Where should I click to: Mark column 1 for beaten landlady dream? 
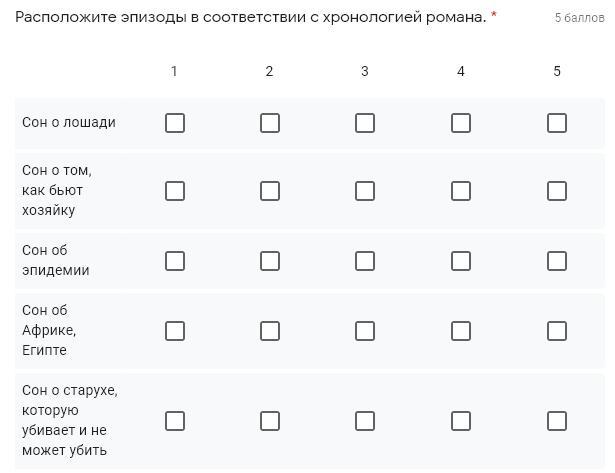click(x=175, y=191)
